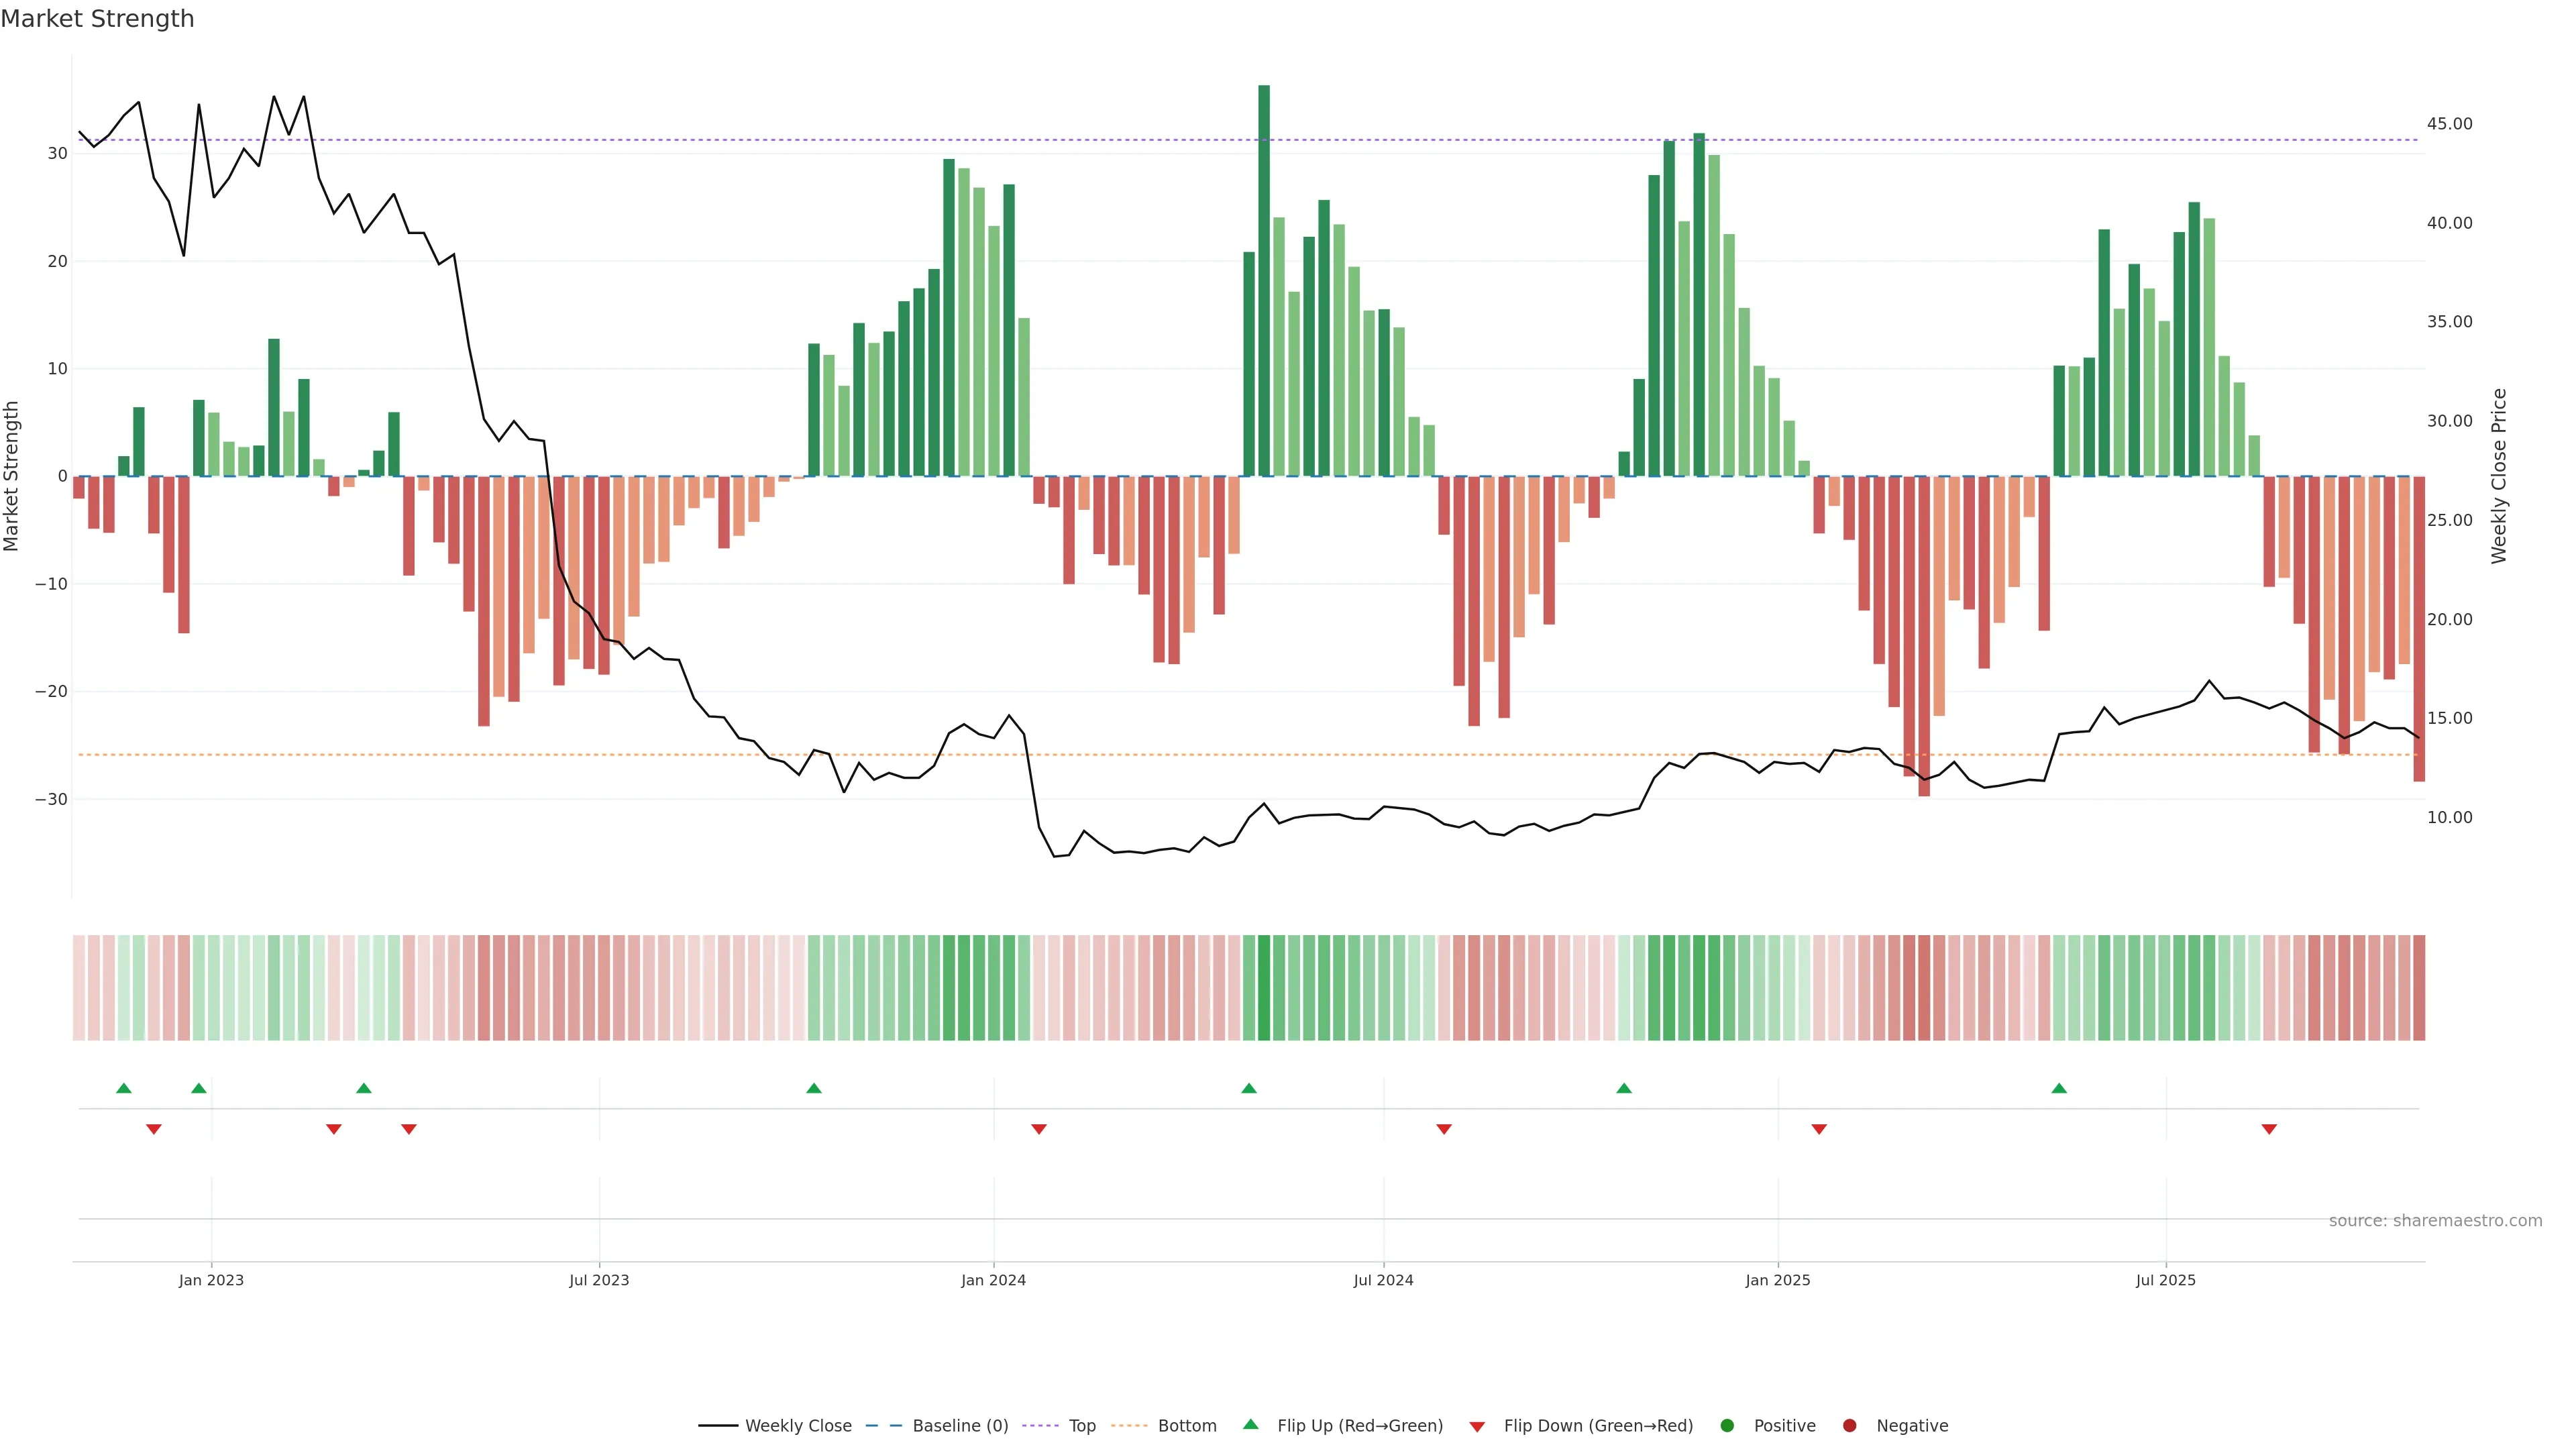This screenshot has height=1449, width=2576.
Task: Click the Market Strength chart title
Action: click(x=97, y=19)
